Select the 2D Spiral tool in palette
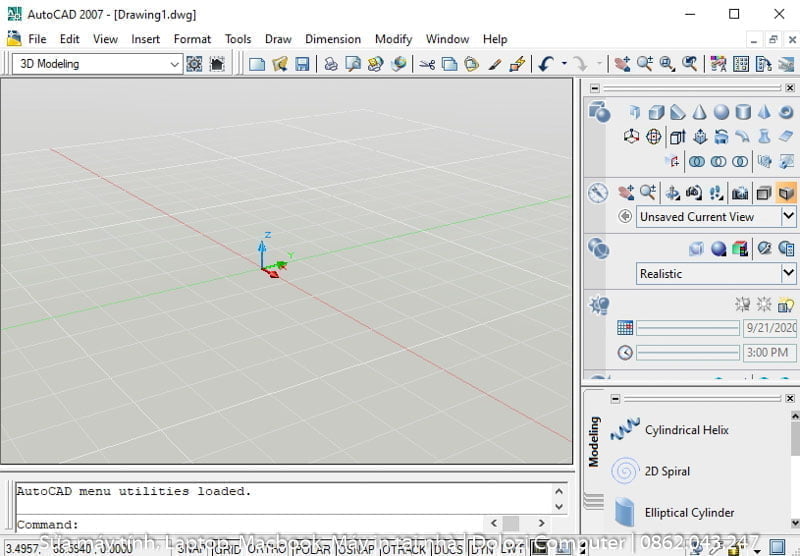The height and width of the screenshot is (556, 800). point(667,471)
